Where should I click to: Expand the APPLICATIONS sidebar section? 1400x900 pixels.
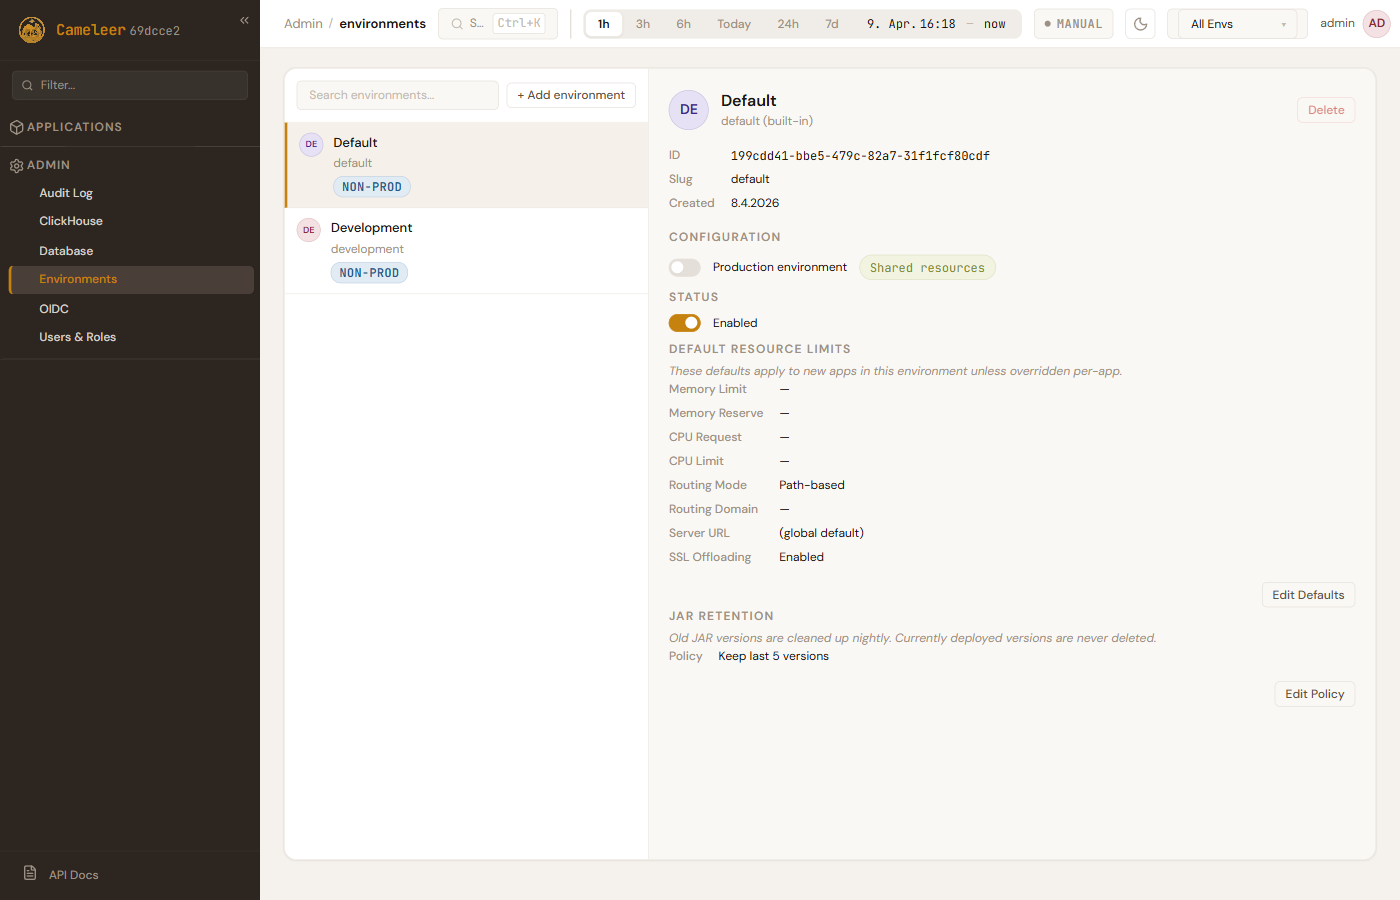pyautogui.click(x=75, y=127)
